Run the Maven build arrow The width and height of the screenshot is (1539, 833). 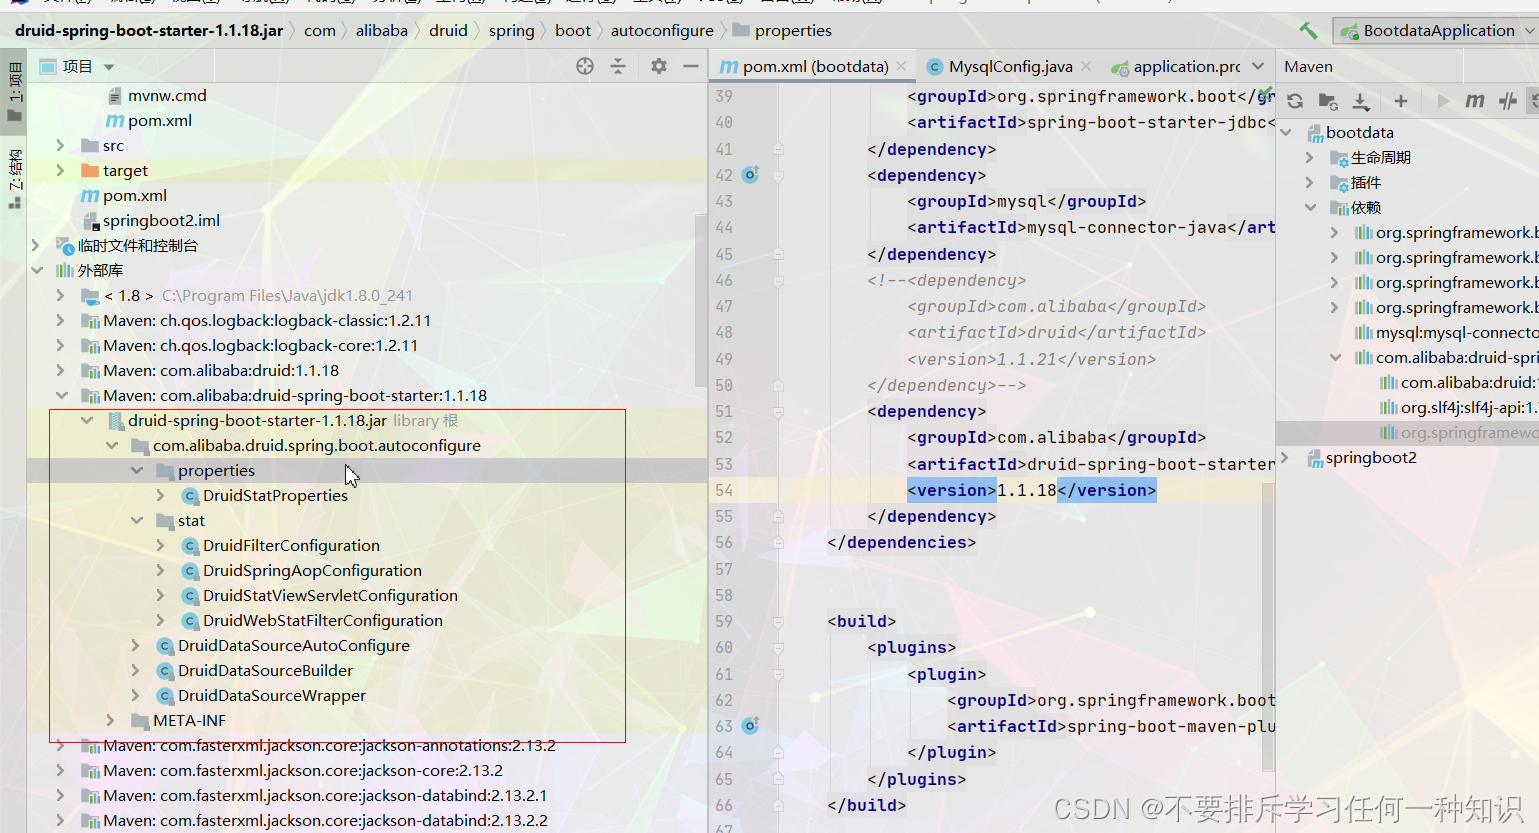click(1442, 101)
